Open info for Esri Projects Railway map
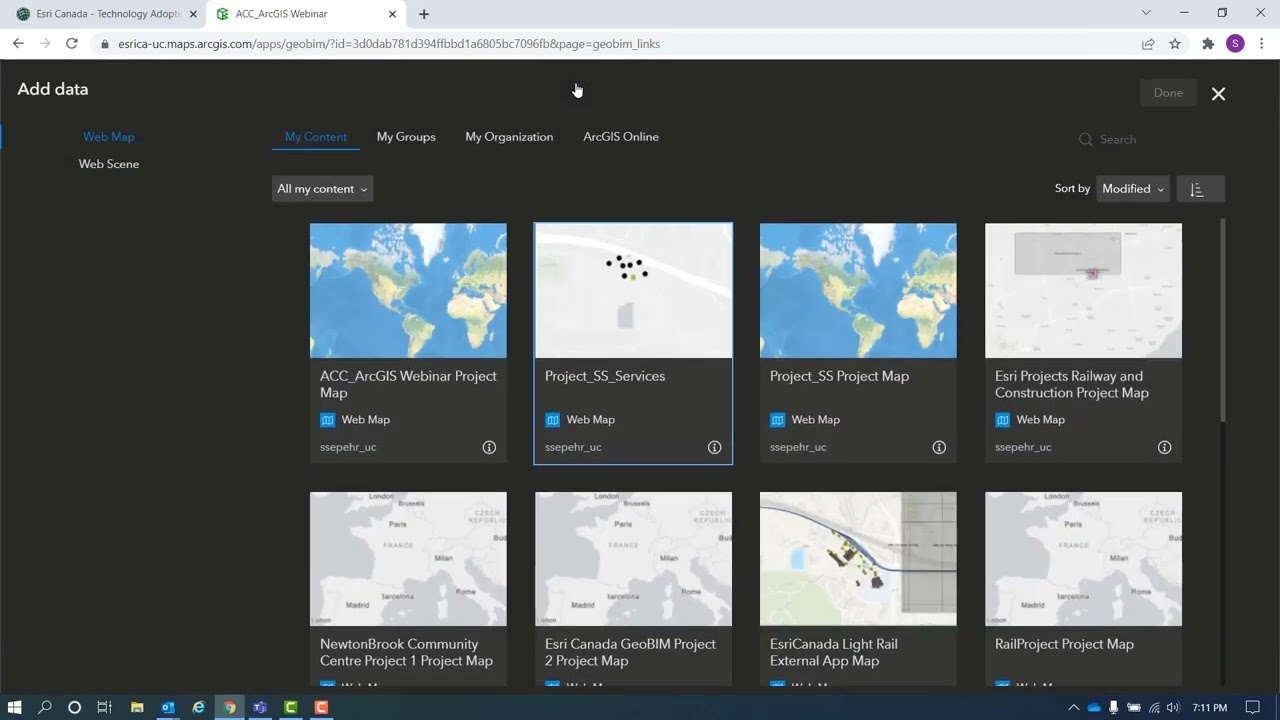1280x720 pixels. tap(1164, 448)
